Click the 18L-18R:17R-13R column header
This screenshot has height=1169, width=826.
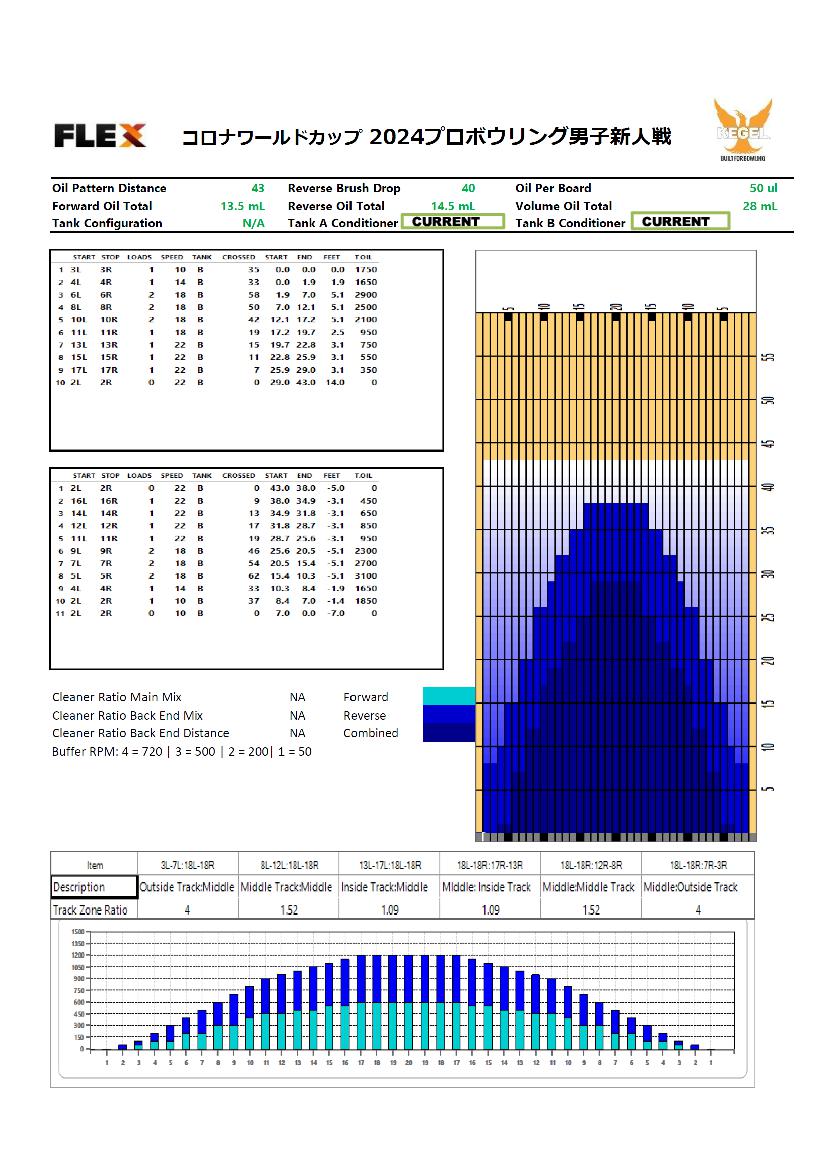(x=490, y=865)
